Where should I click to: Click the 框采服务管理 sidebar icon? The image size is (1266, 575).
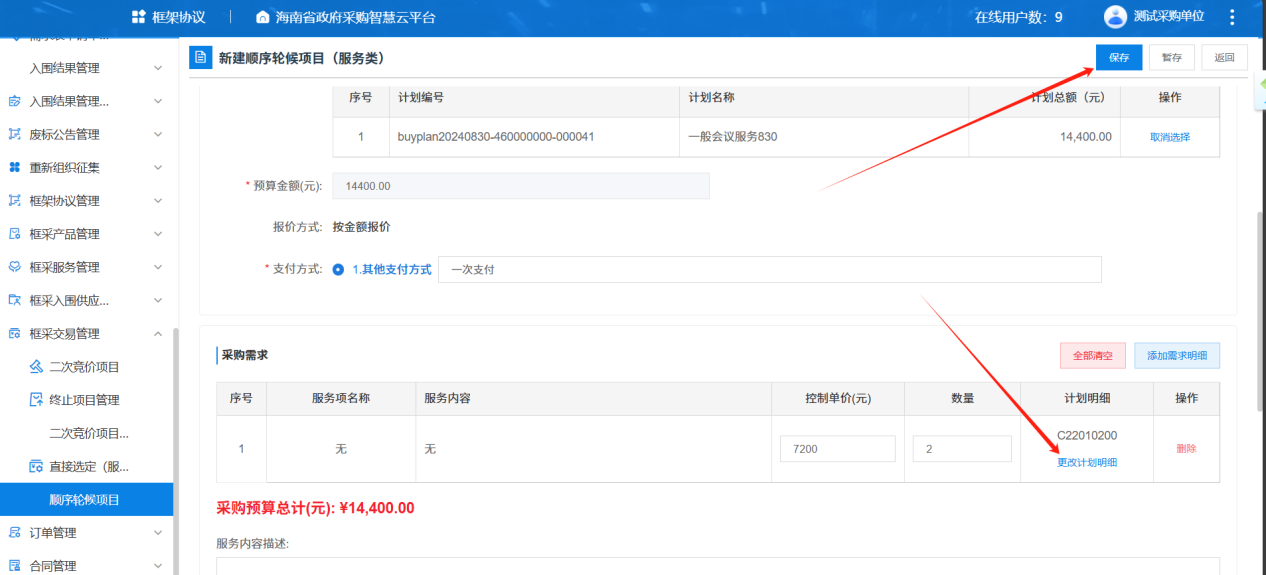tap(15, 267)
